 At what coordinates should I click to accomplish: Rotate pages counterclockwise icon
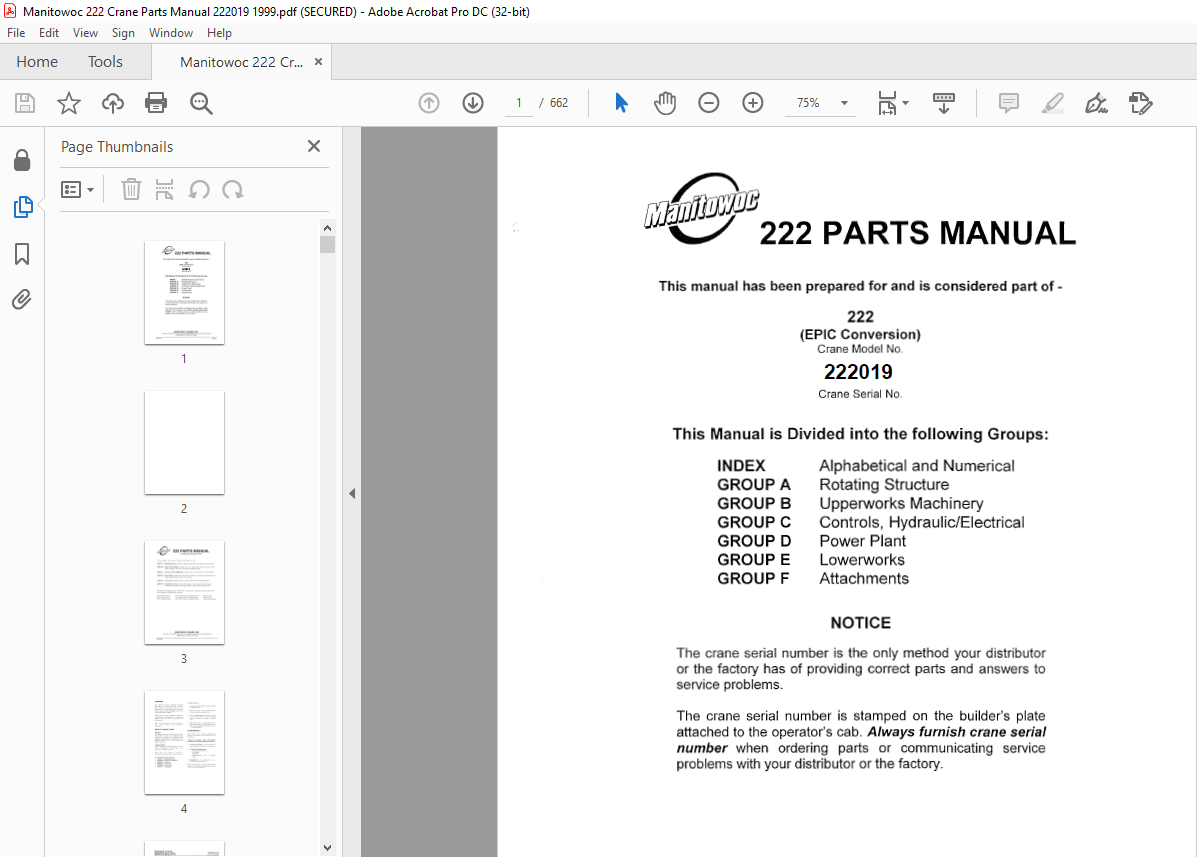click(x=199, y=189)
